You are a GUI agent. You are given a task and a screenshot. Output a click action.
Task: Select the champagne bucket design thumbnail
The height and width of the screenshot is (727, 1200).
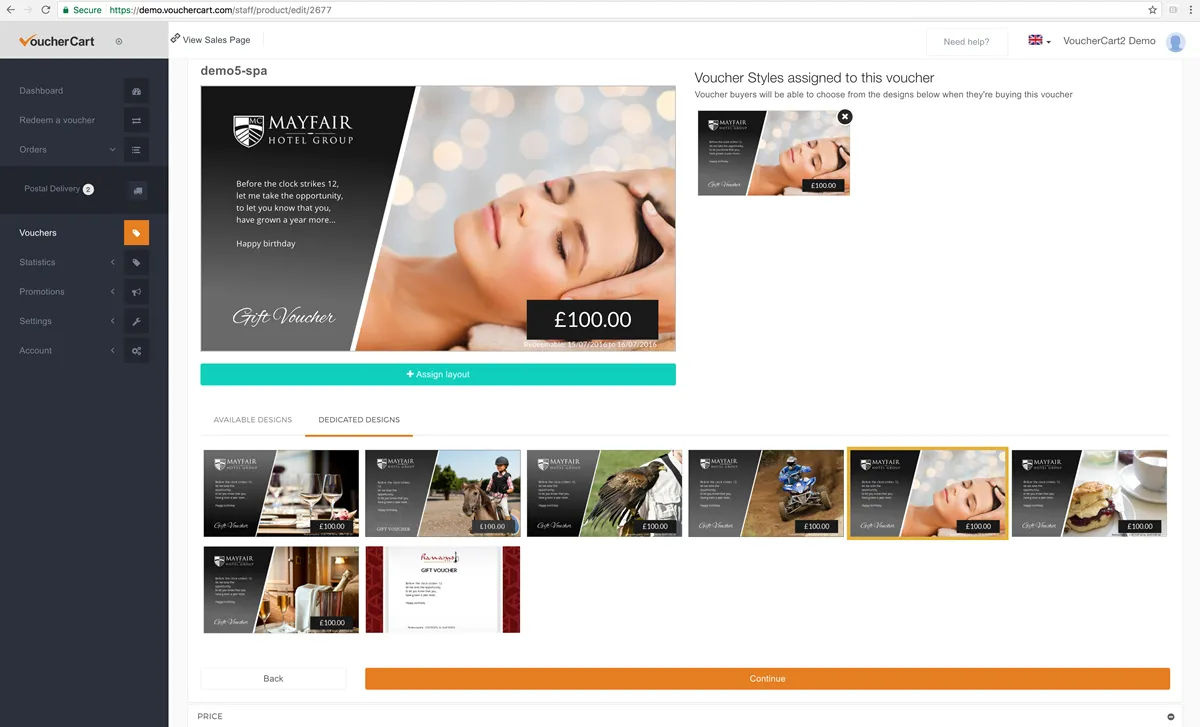281,590
